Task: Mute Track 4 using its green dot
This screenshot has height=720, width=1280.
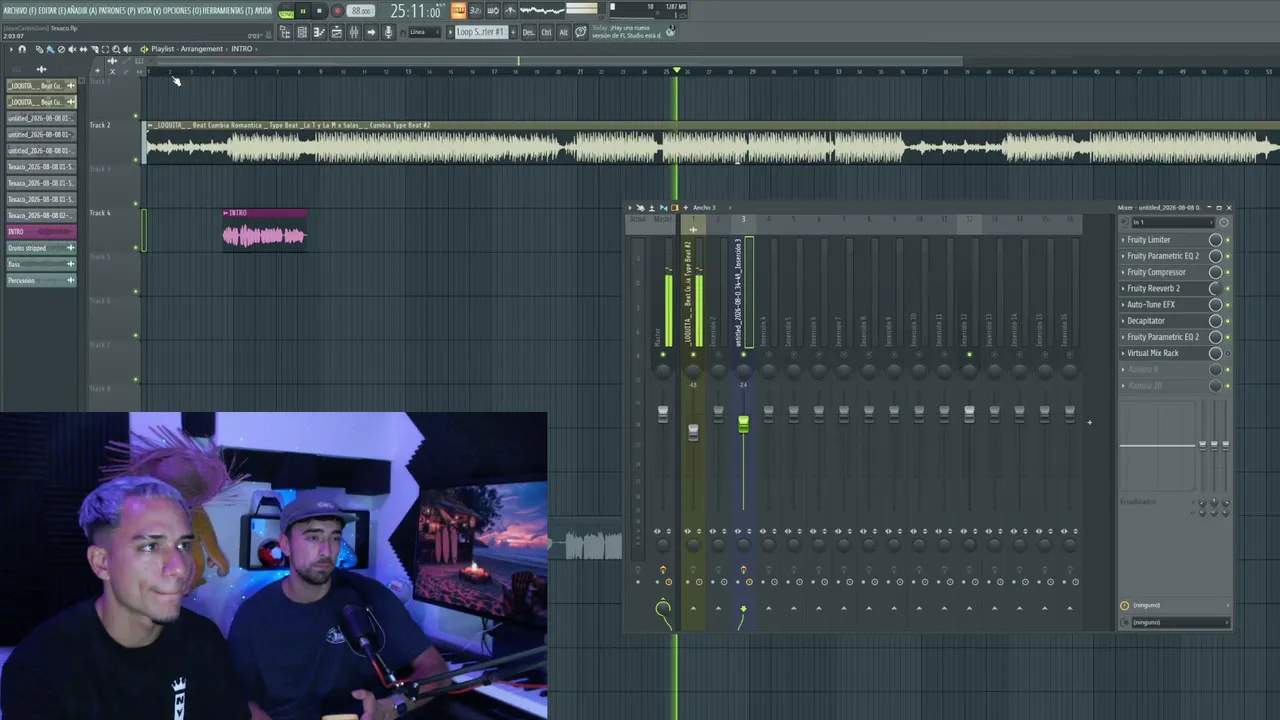Action: click(x=137, y=248)
